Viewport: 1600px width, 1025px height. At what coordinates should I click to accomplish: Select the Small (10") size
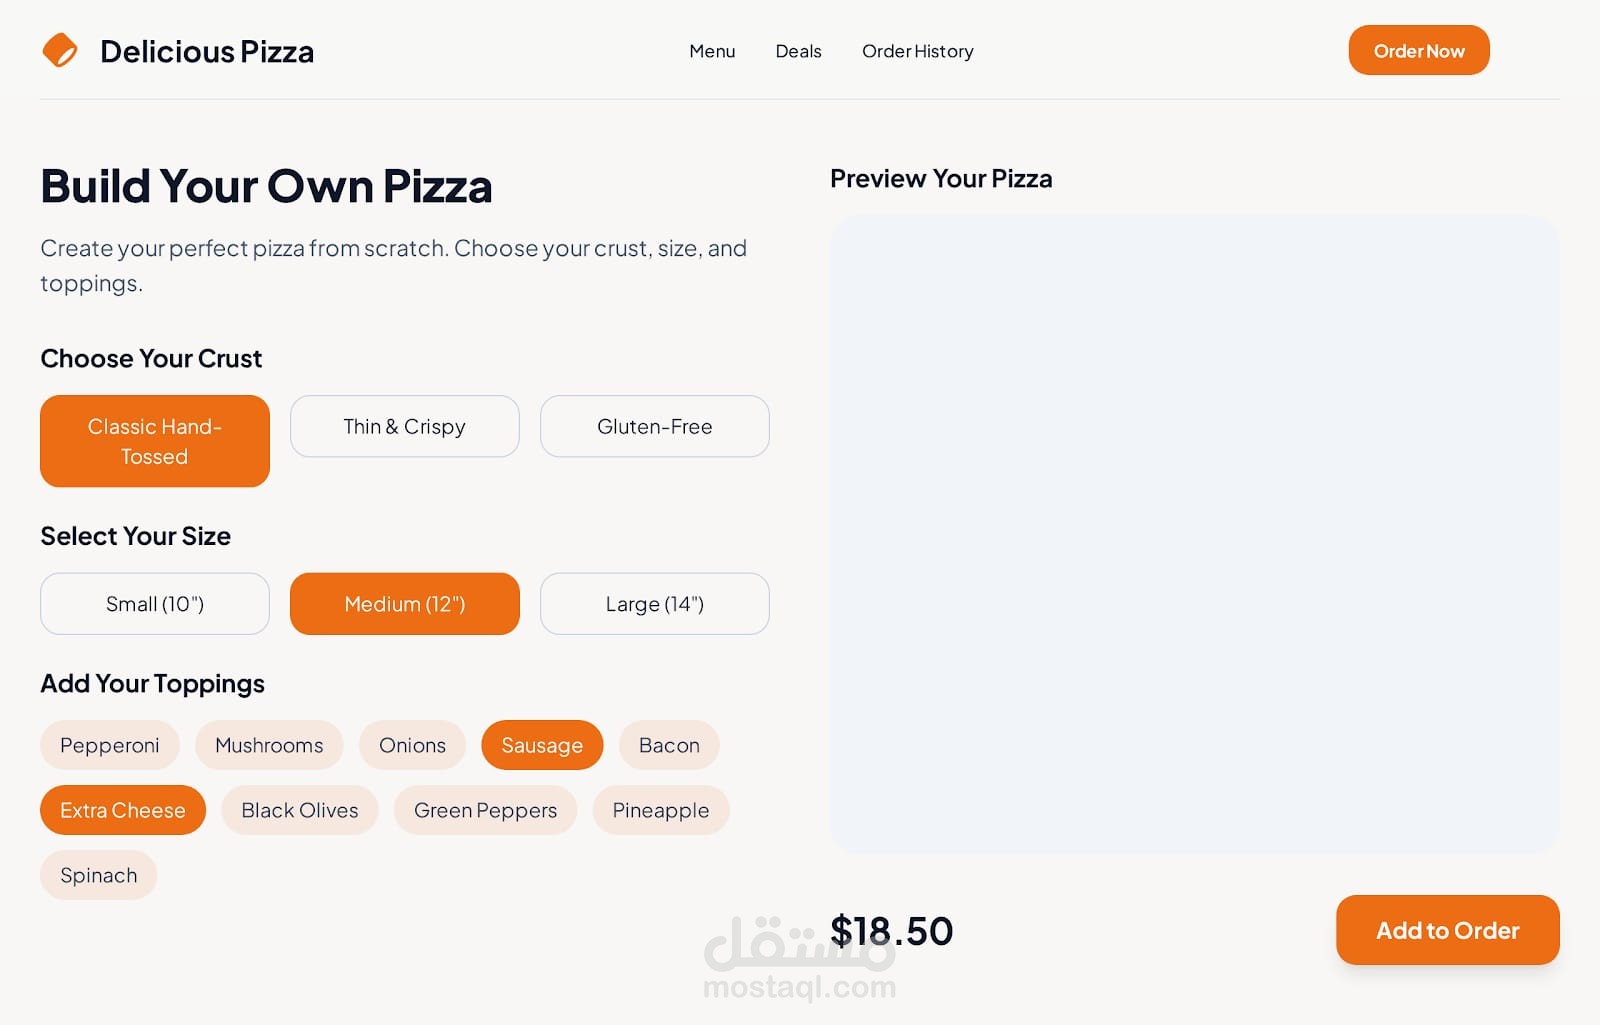155,604
